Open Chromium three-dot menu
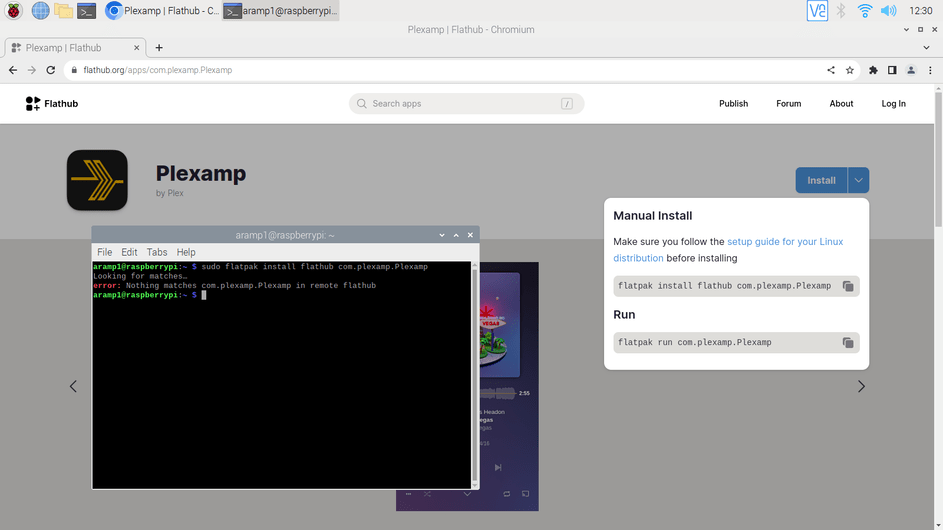 pos(930,70)
